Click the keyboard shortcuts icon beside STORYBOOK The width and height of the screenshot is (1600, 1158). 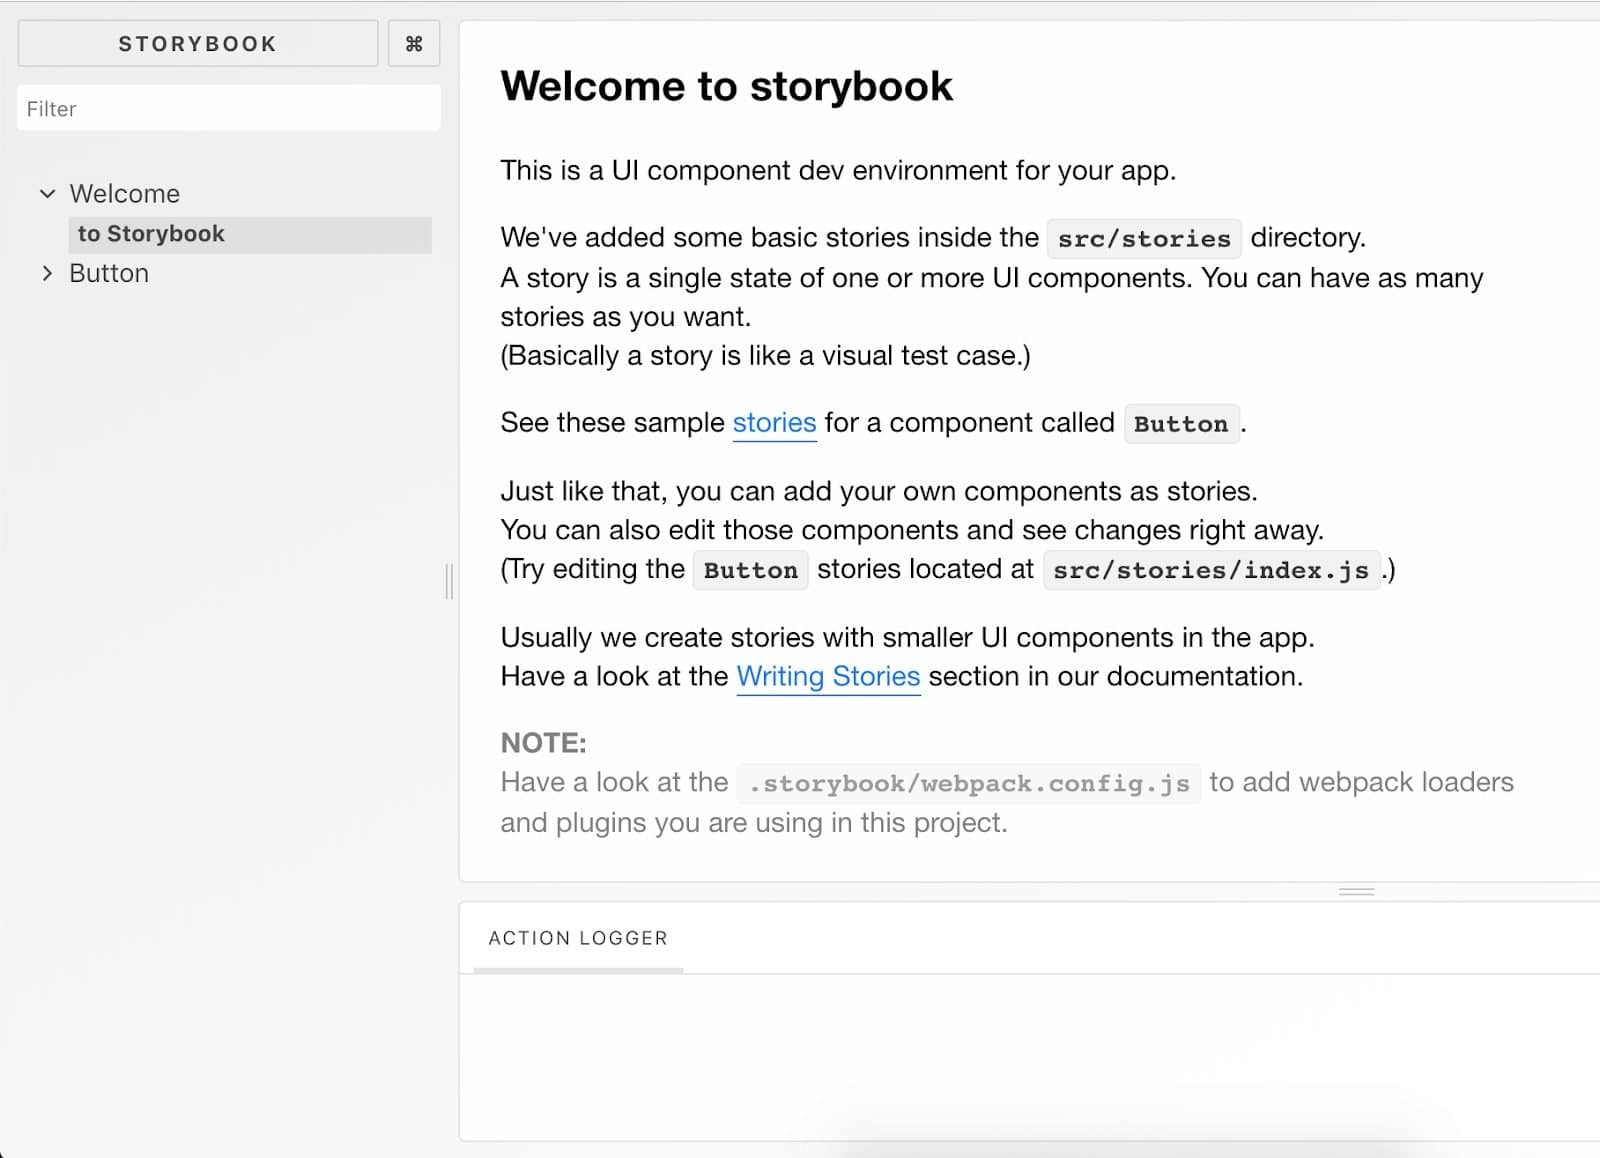coord(414,43)
